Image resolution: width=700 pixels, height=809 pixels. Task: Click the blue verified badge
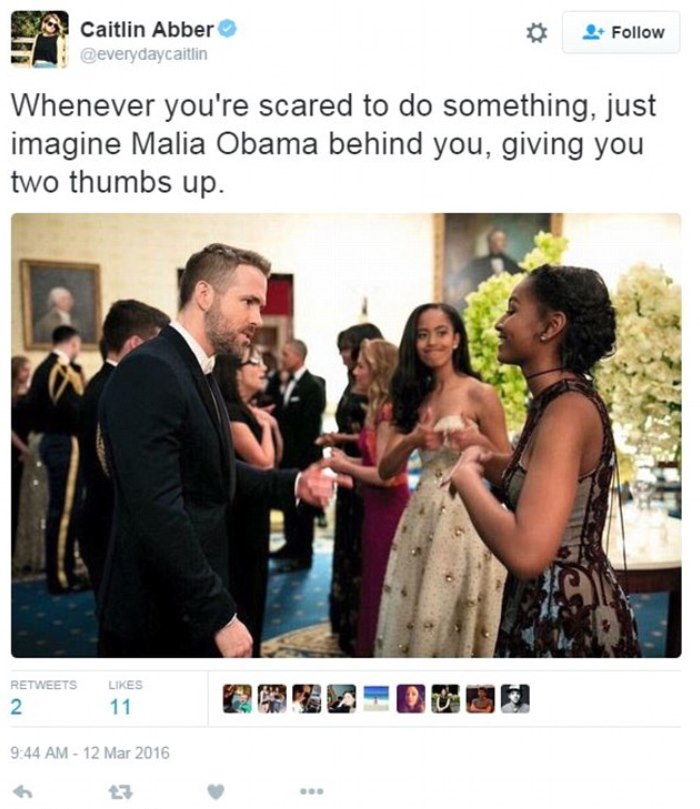[227, 29]
